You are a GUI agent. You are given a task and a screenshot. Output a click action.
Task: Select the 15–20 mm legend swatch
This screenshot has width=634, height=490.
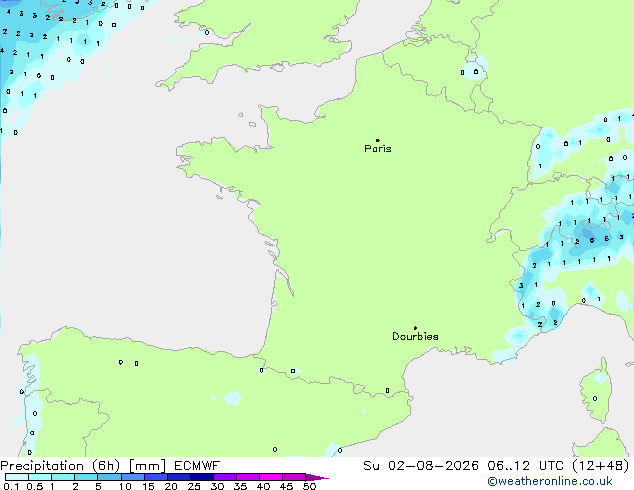(155, 477)
